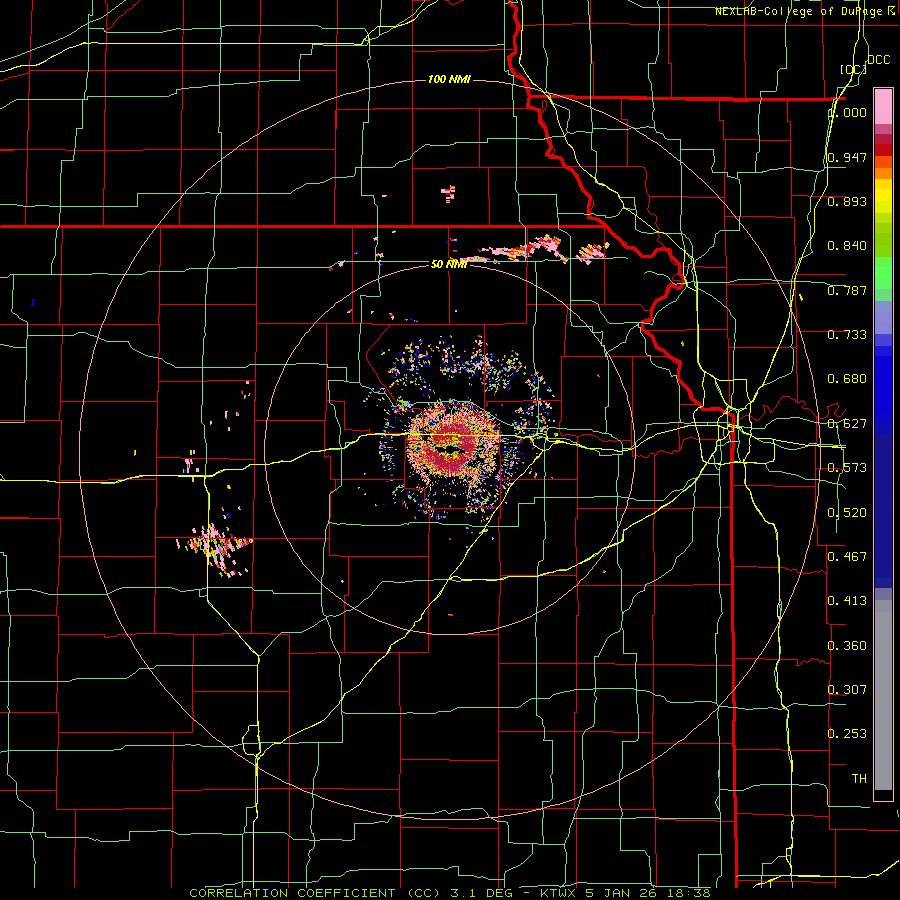The height and width of the screenshot is (900, 900).
Task: Click the 0.520 value on color scale
Action: [x=847, y=513]
